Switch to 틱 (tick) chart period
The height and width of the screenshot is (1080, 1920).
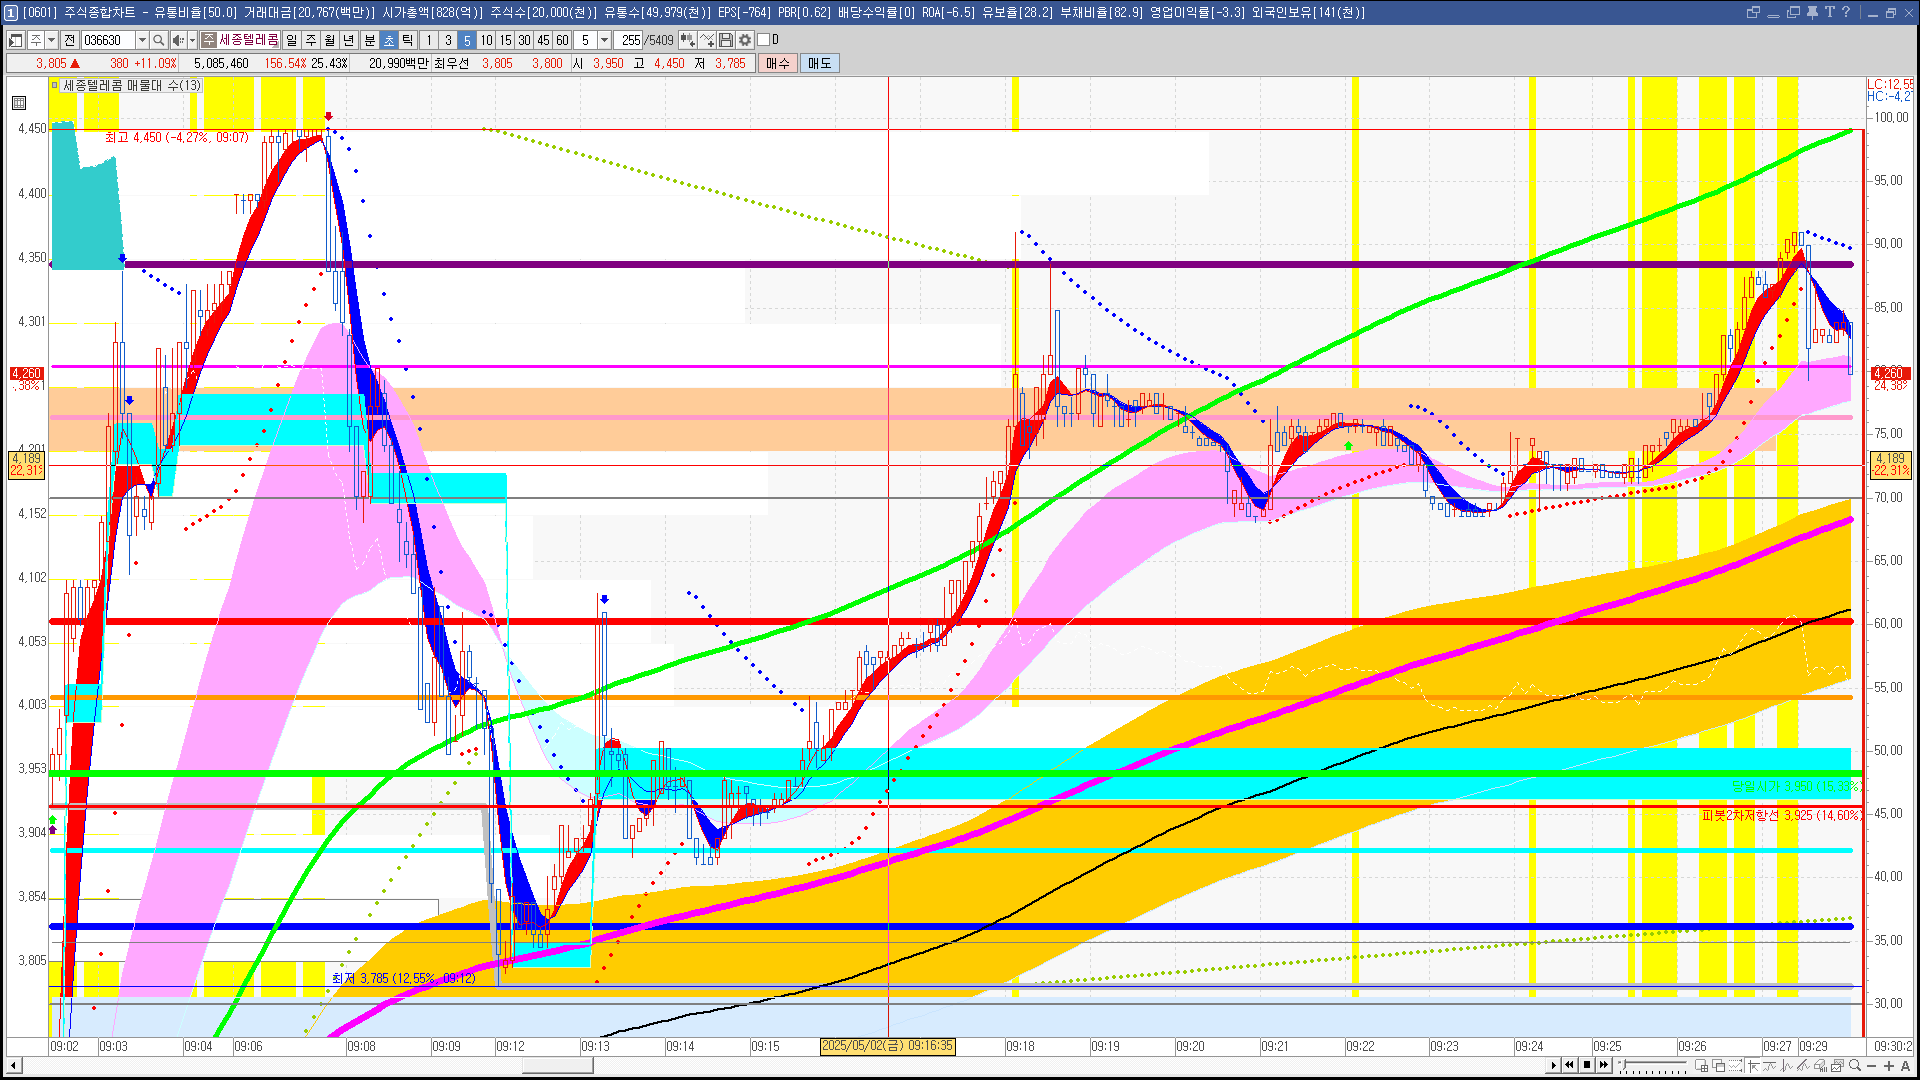(x=408, y=40)
